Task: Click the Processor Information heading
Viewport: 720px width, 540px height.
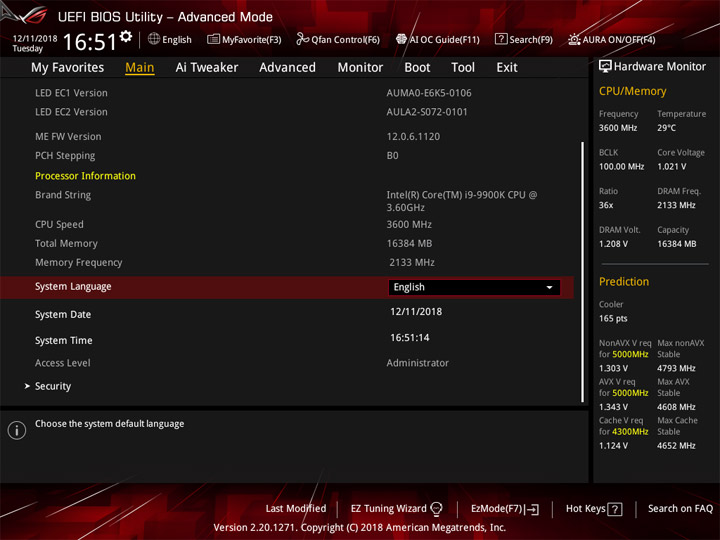Action: pos(85,176)
